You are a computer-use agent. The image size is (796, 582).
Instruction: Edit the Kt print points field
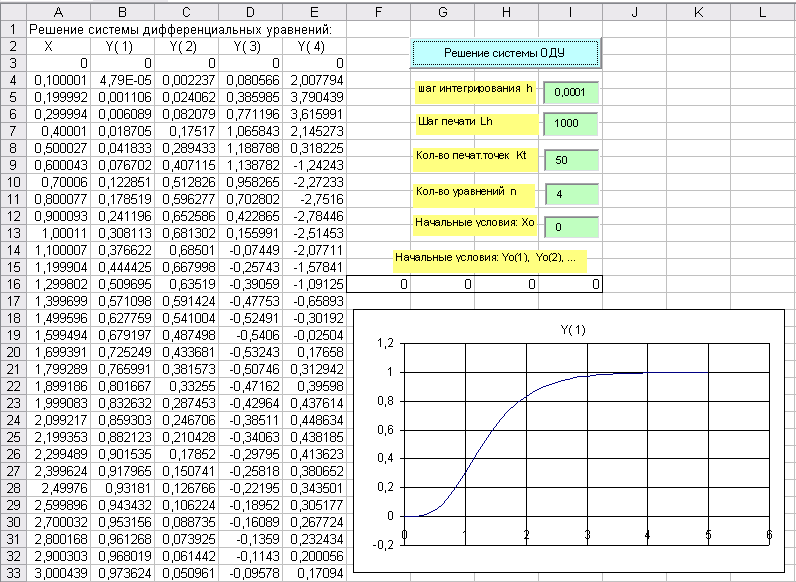pos(571,160)
